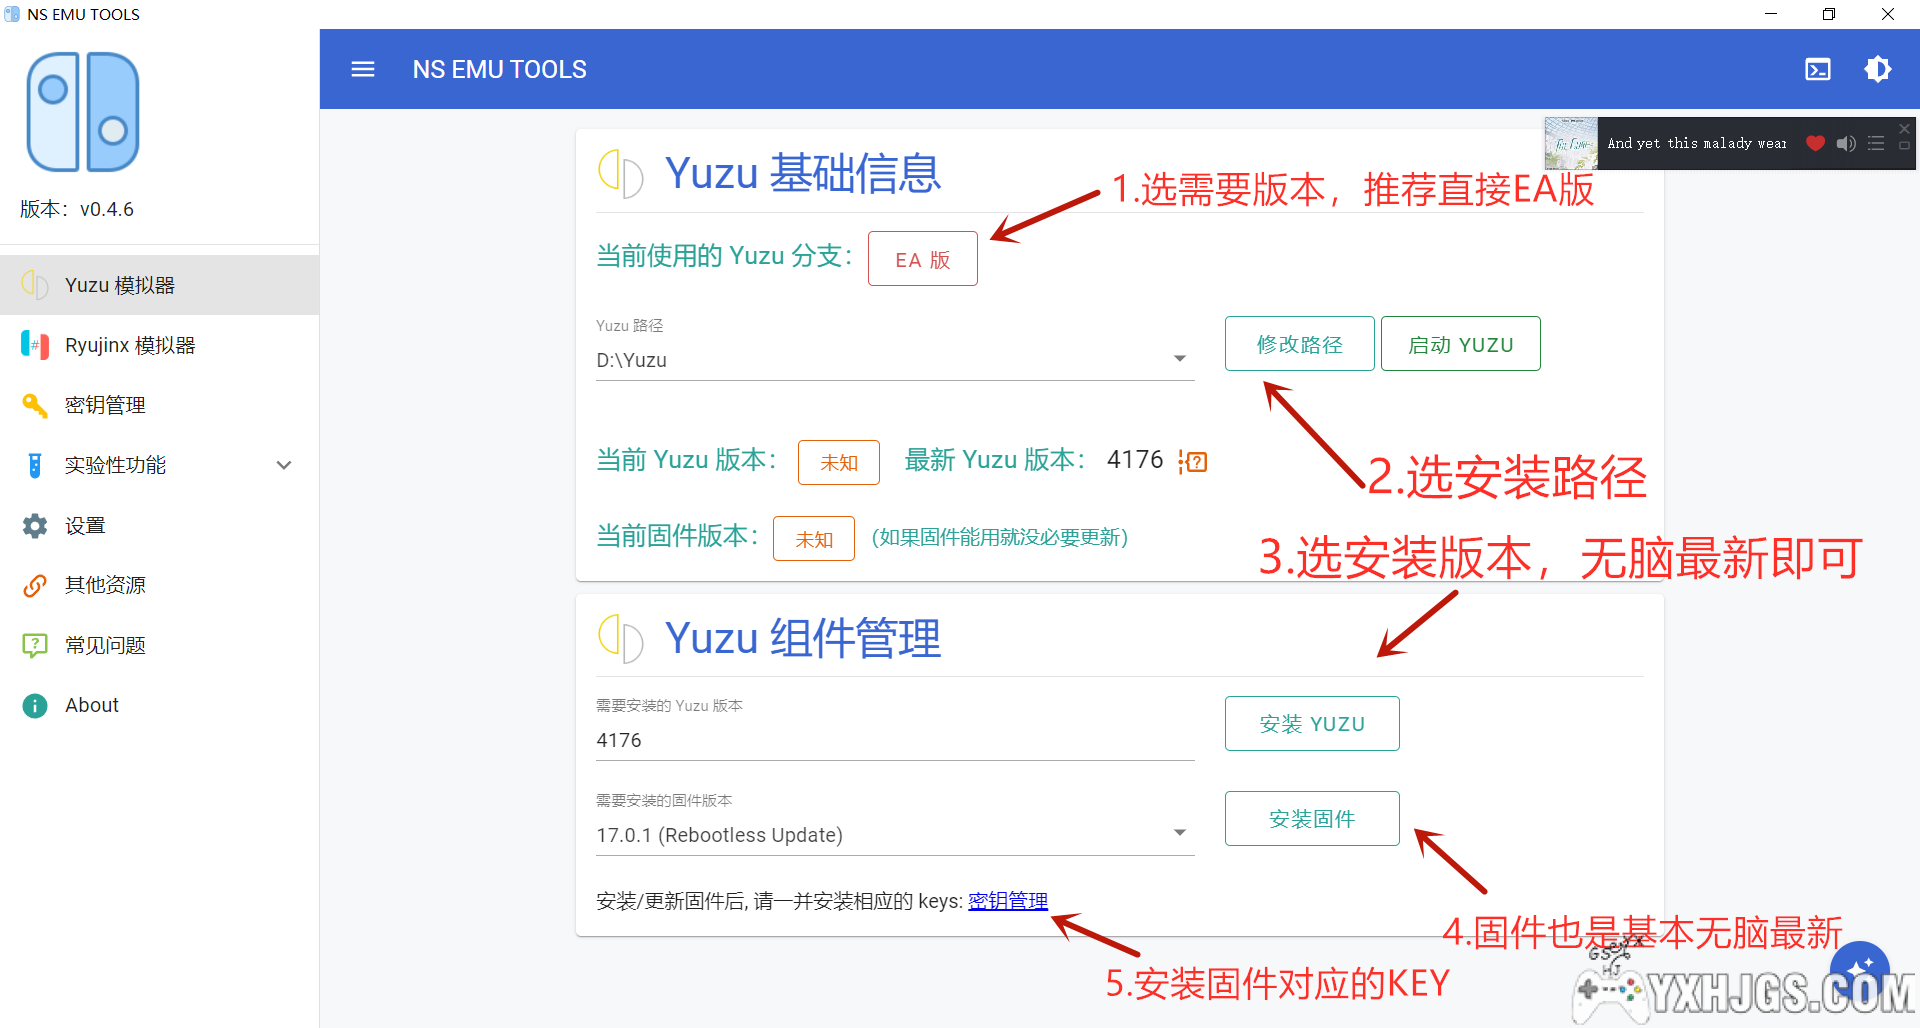Viewport: 1920px width, 1028px height.
Task: Open the playlist icon in music widget
Action: click(x=1876, y=143)
